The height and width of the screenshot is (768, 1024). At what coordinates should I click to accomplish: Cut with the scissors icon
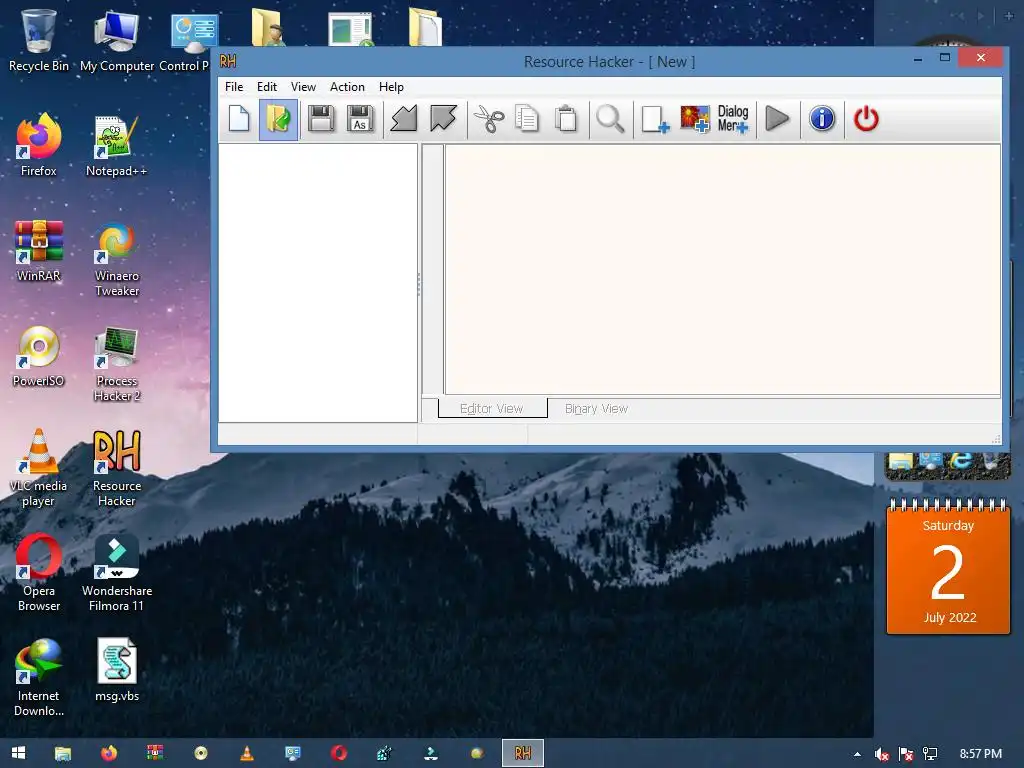[x=488, y=119]
